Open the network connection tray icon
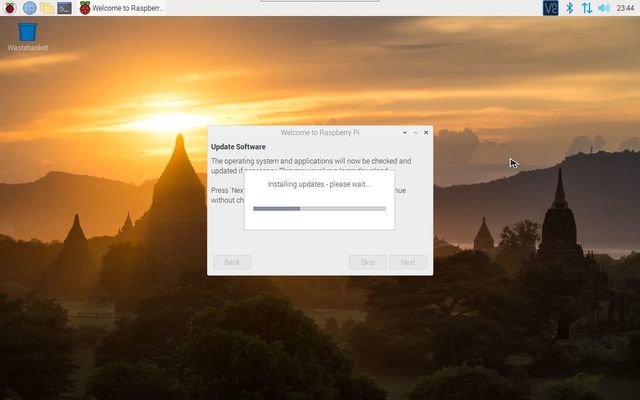The height and width of the screenshot is (400, 640). 587,8
